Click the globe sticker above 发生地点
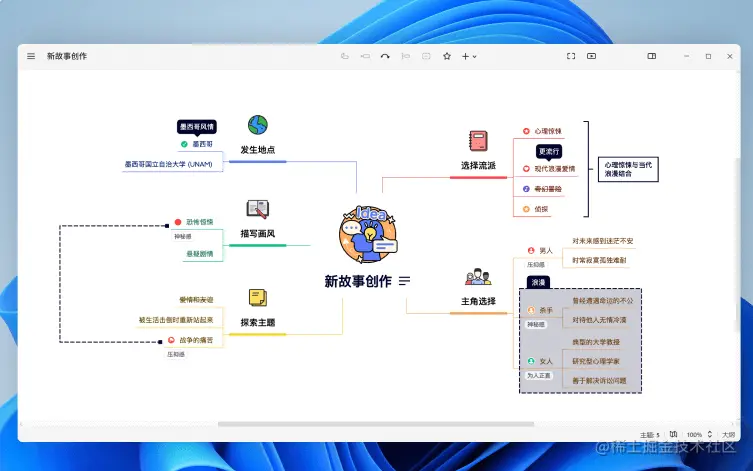Screen dimensions: 753x471 pyautogui.click(x=258, y=125)
